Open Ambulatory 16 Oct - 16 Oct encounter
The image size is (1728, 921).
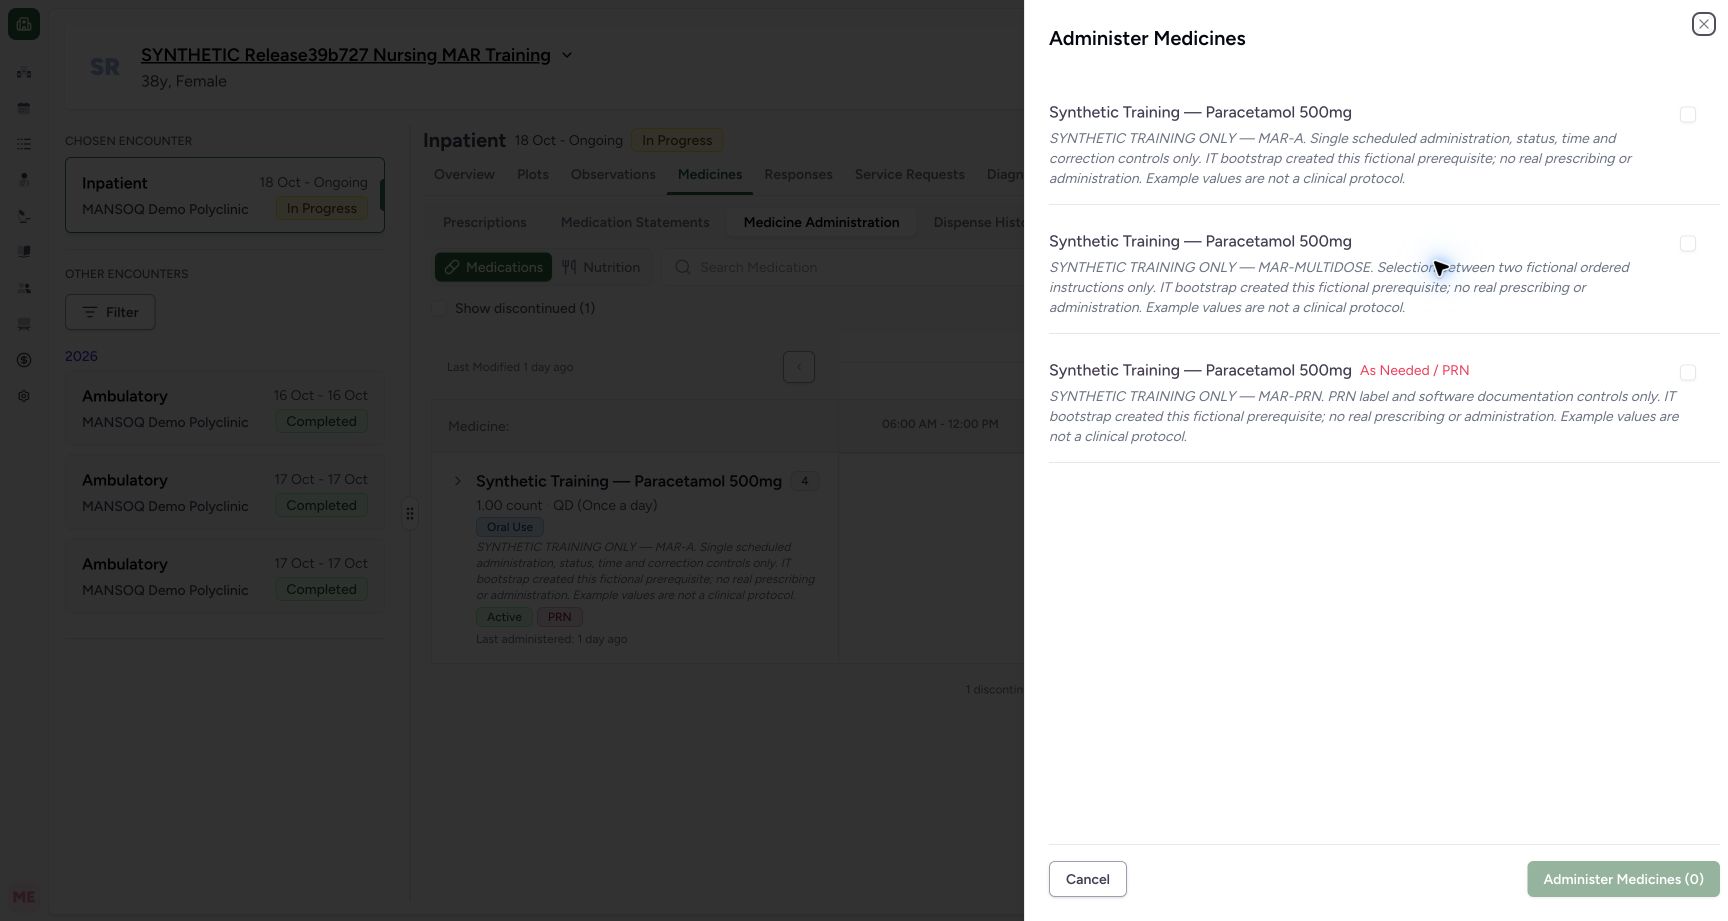[x=225, y=408]
